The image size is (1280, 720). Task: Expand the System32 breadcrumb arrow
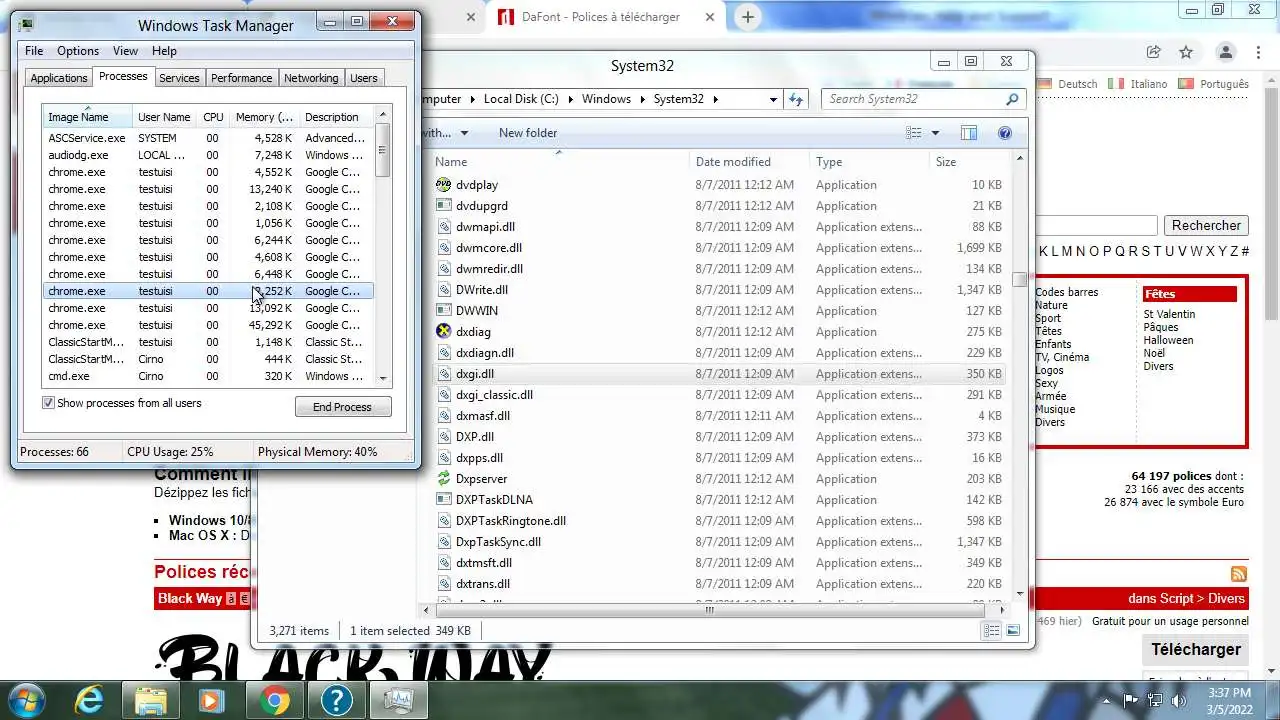pos(716,99)
